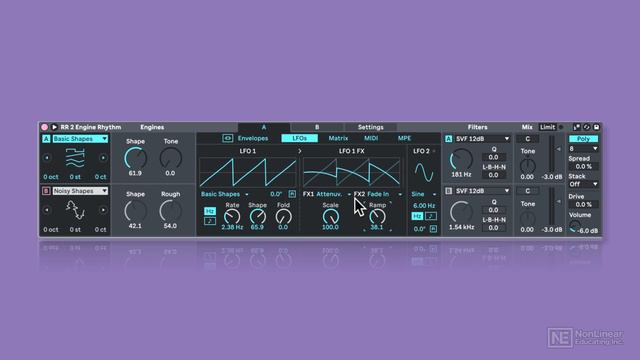Open the MIDI section
This screenshot has width=640, height=360.
click(x=371, y=138)
